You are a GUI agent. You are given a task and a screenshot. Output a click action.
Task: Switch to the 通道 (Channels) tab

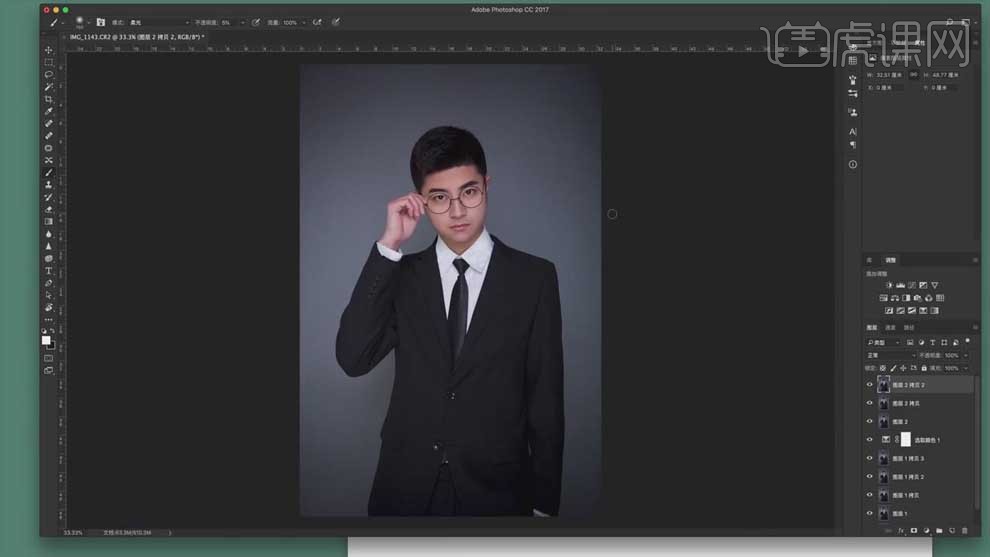click(890, 328)
